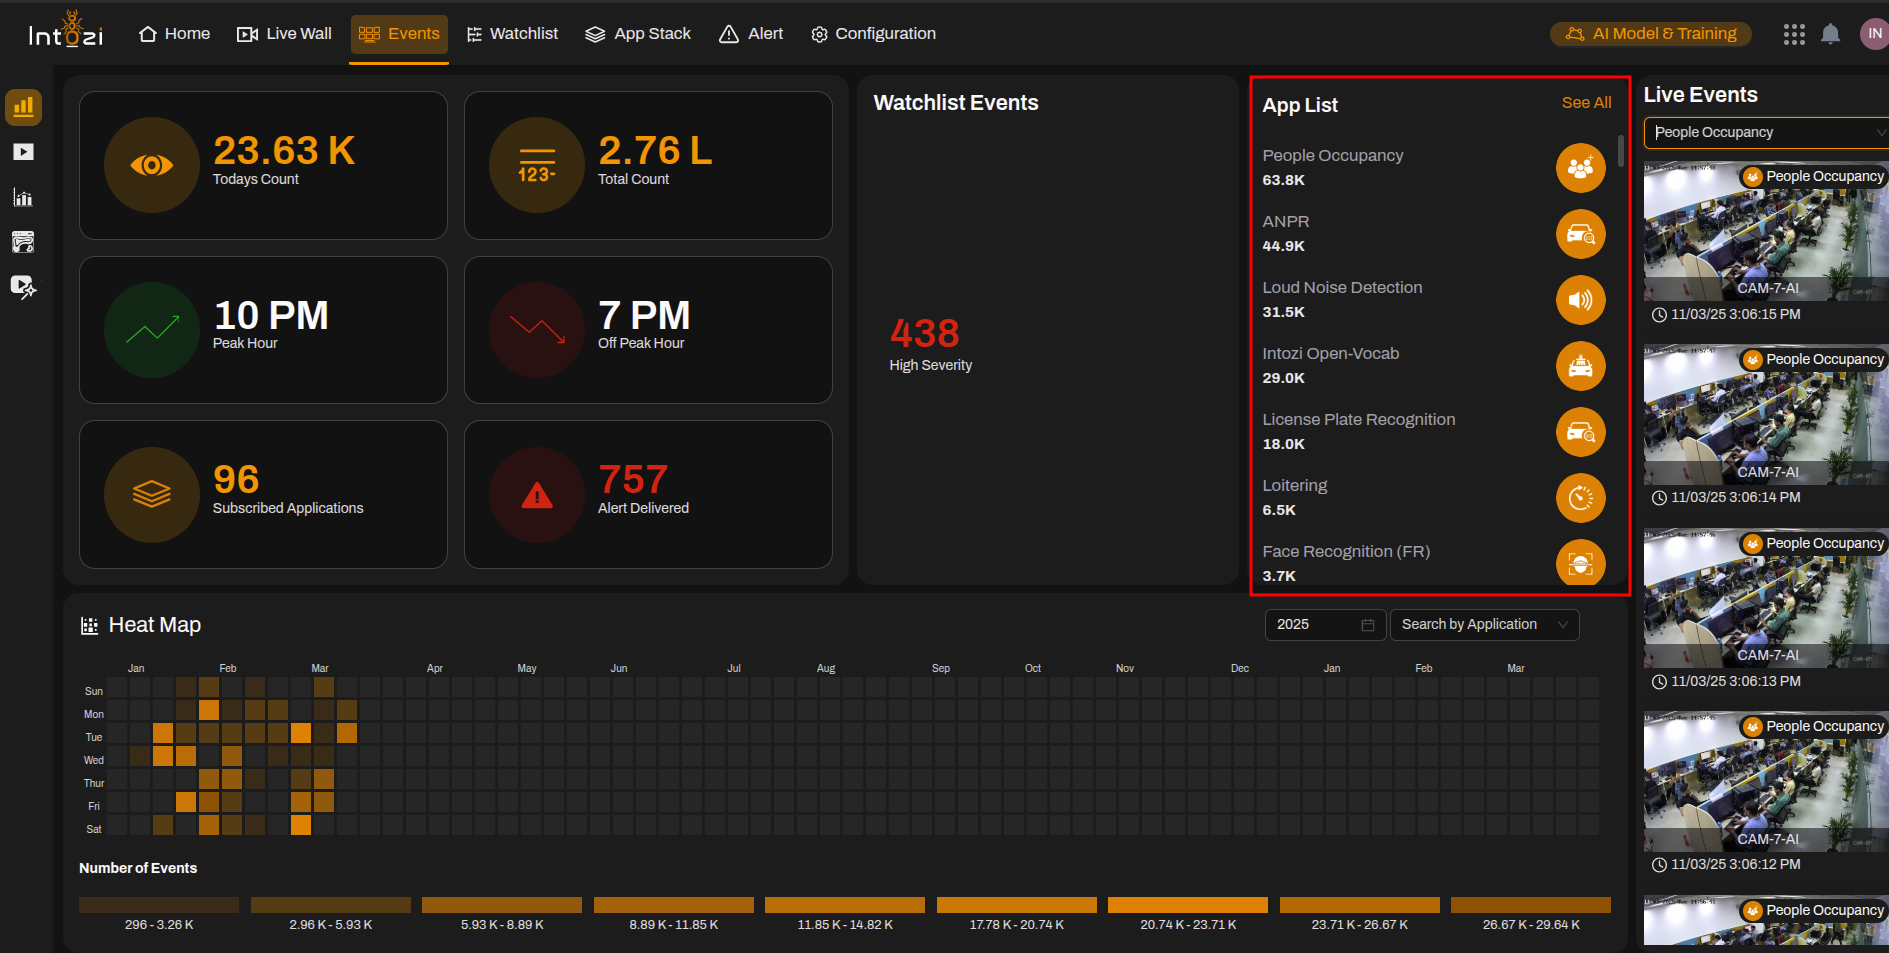Expand the People Occupancy live events dropdown
The height and width of the screenshot is (953, 1889).
1766,132
